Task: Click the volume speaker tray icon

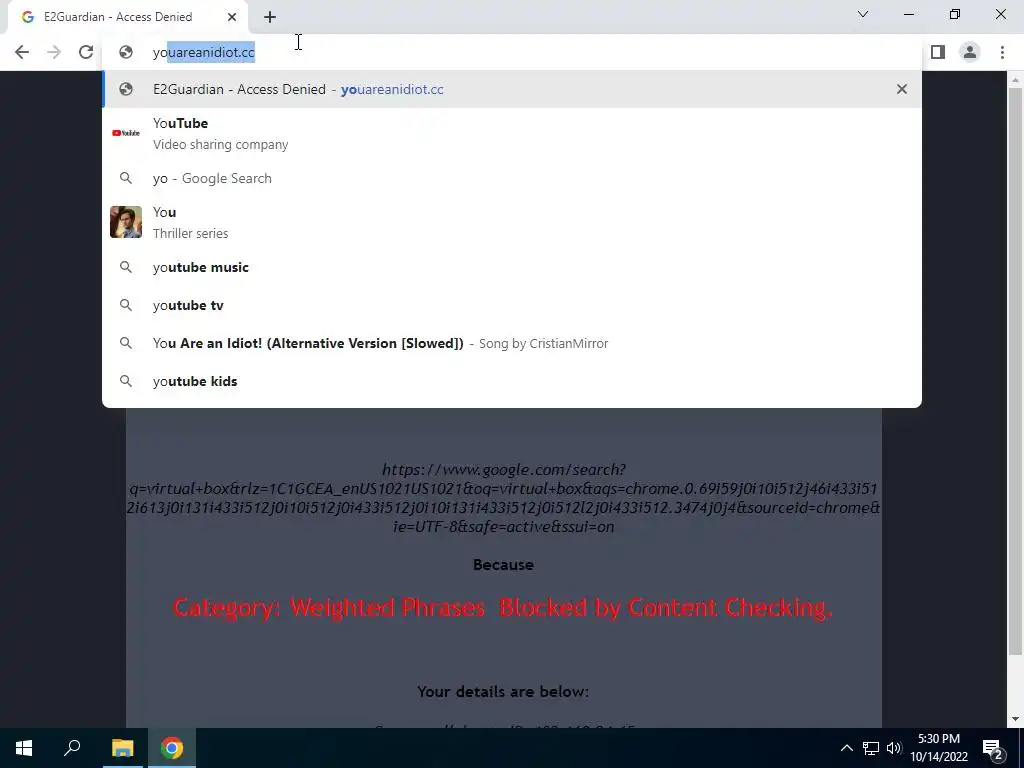Action: pyautogui.click(x=894, y=748)
